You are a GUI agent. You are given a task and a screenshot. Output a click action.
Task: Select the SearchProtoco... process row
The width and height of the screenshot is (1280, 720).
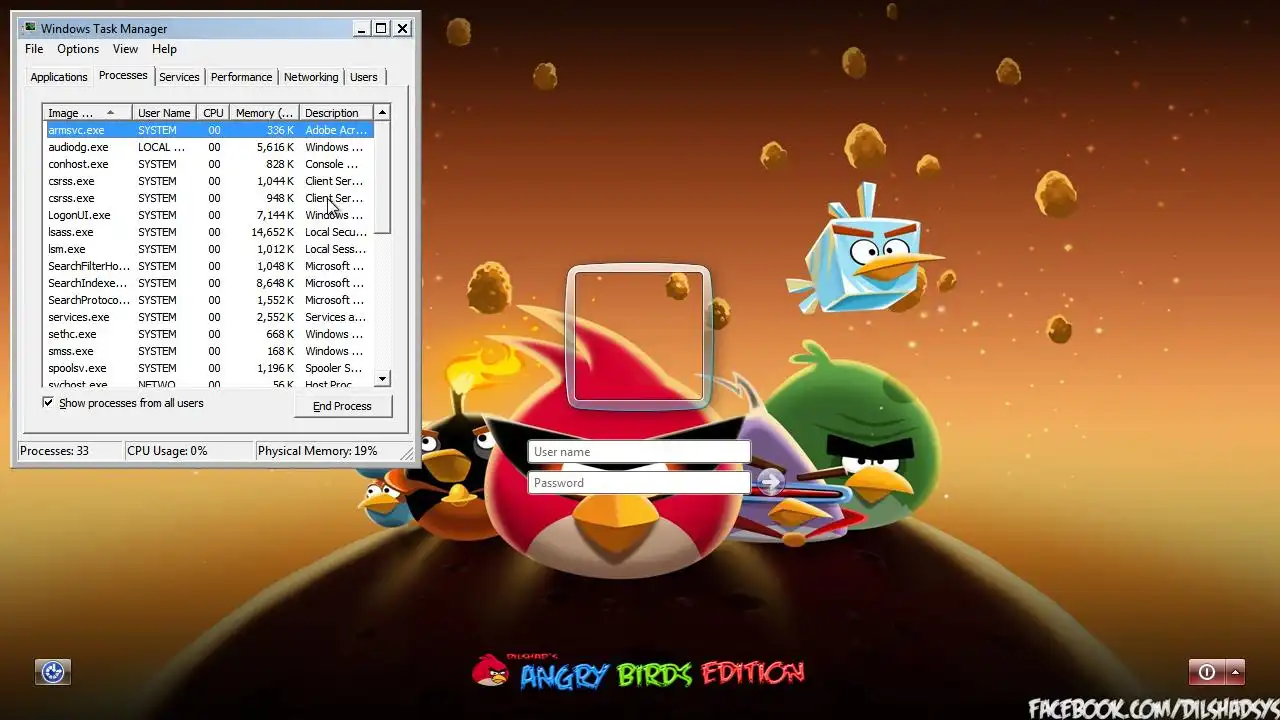pyautogui.click(x=209, y=300)
